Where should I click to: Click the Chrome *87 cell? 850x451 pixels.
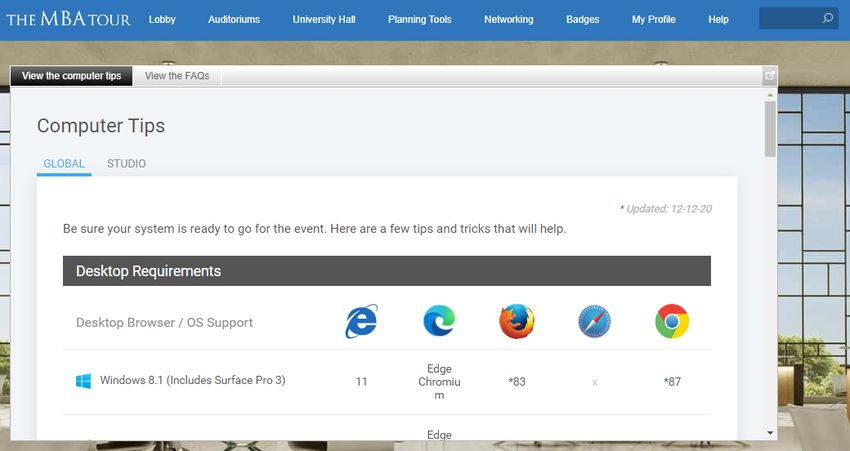click(x=672, y=382)
